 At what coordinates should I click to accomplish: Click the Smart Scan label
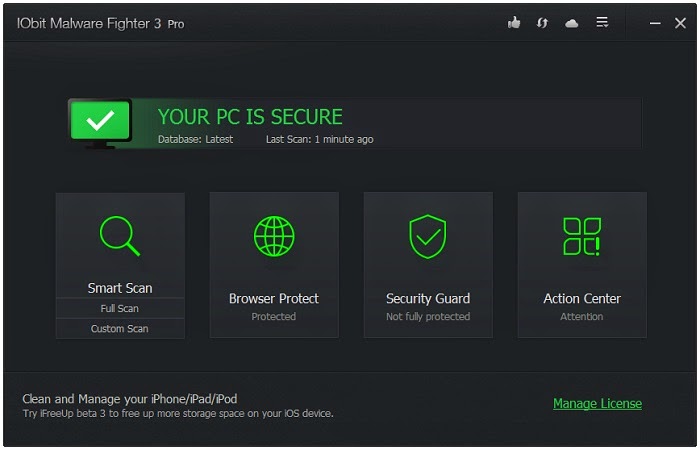120,288
